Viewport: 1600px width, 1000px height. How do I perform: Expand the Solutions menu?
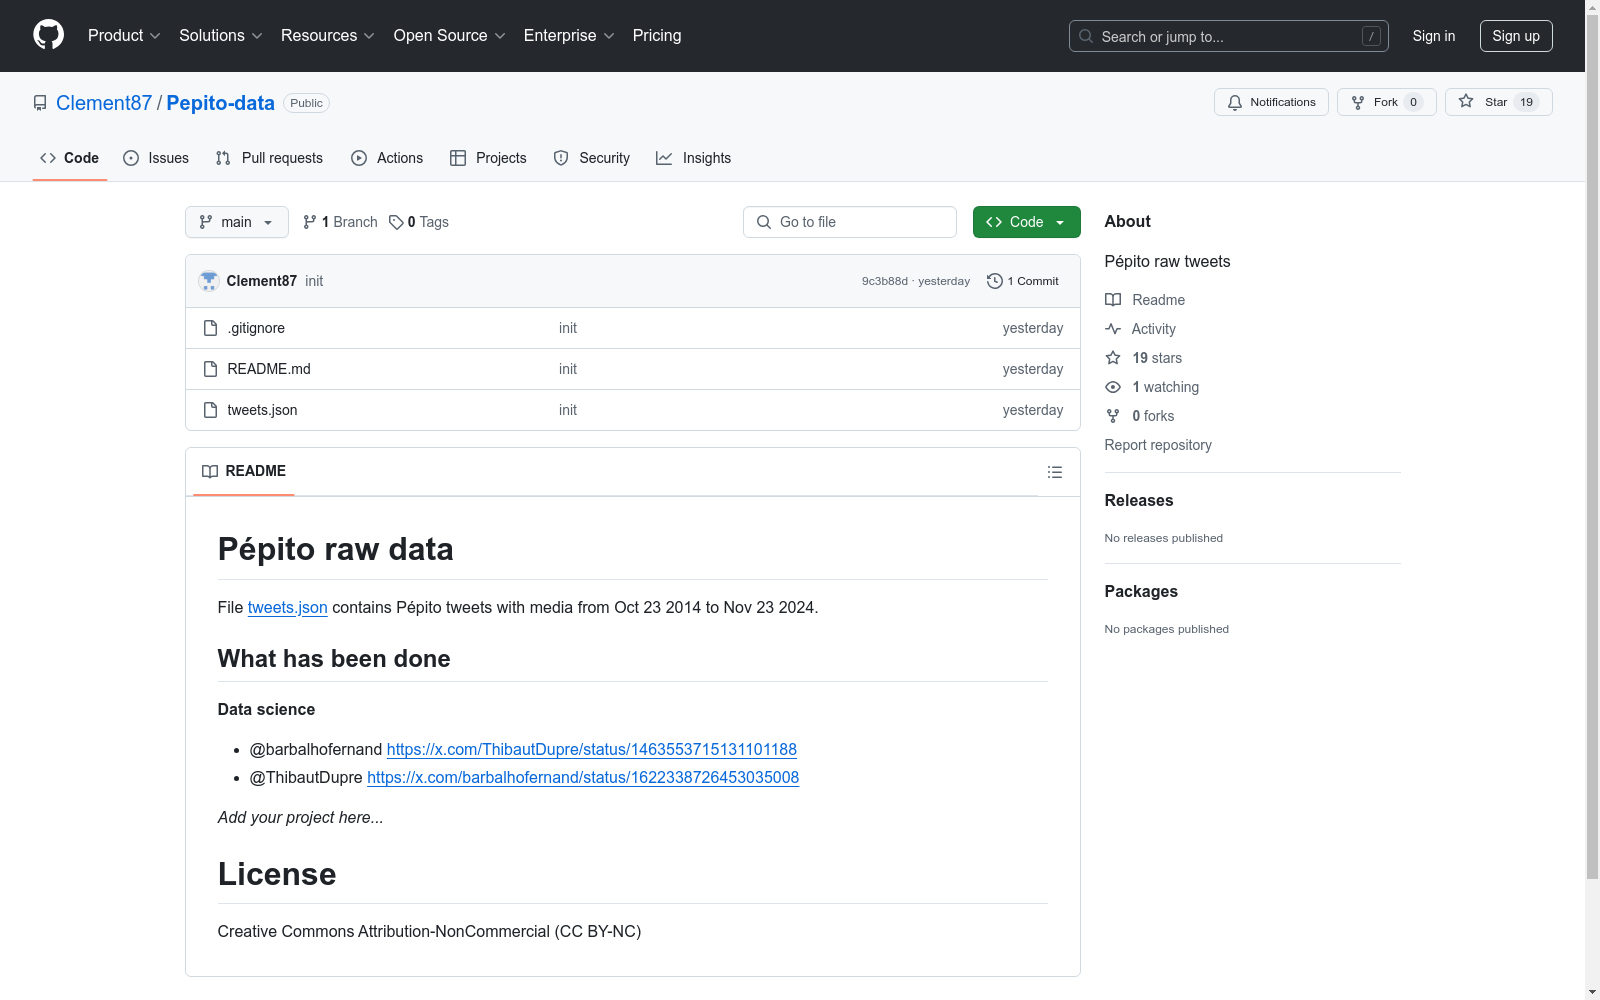221,35
